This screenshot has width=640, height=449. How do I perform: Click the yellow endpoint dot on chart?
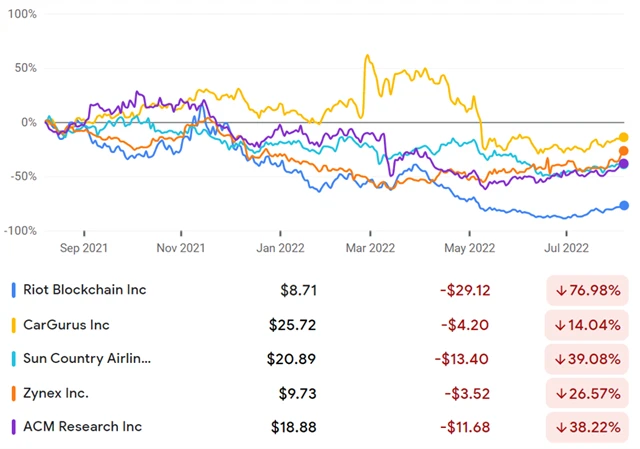pyautogui.click(x=624, y=137)
